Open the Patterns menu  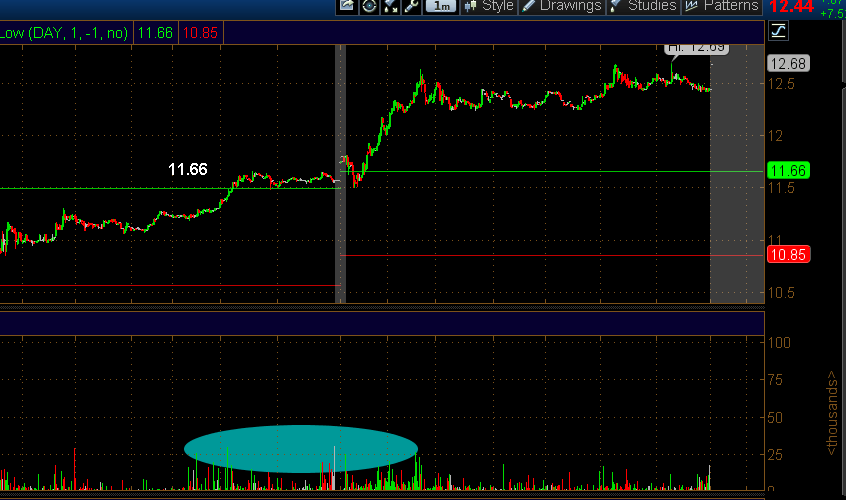tap(731, 6)
